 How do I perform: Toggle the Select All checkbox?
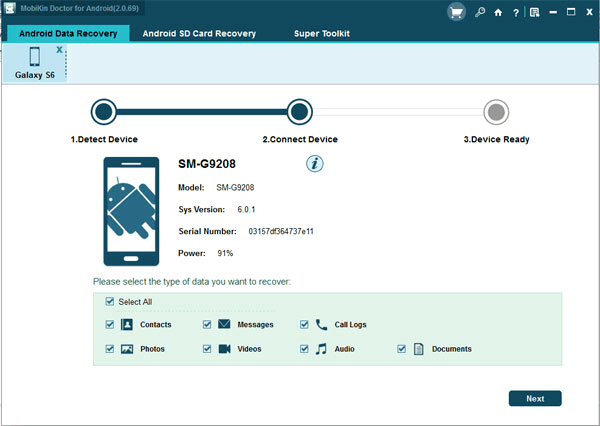click(x=110, y=301)
